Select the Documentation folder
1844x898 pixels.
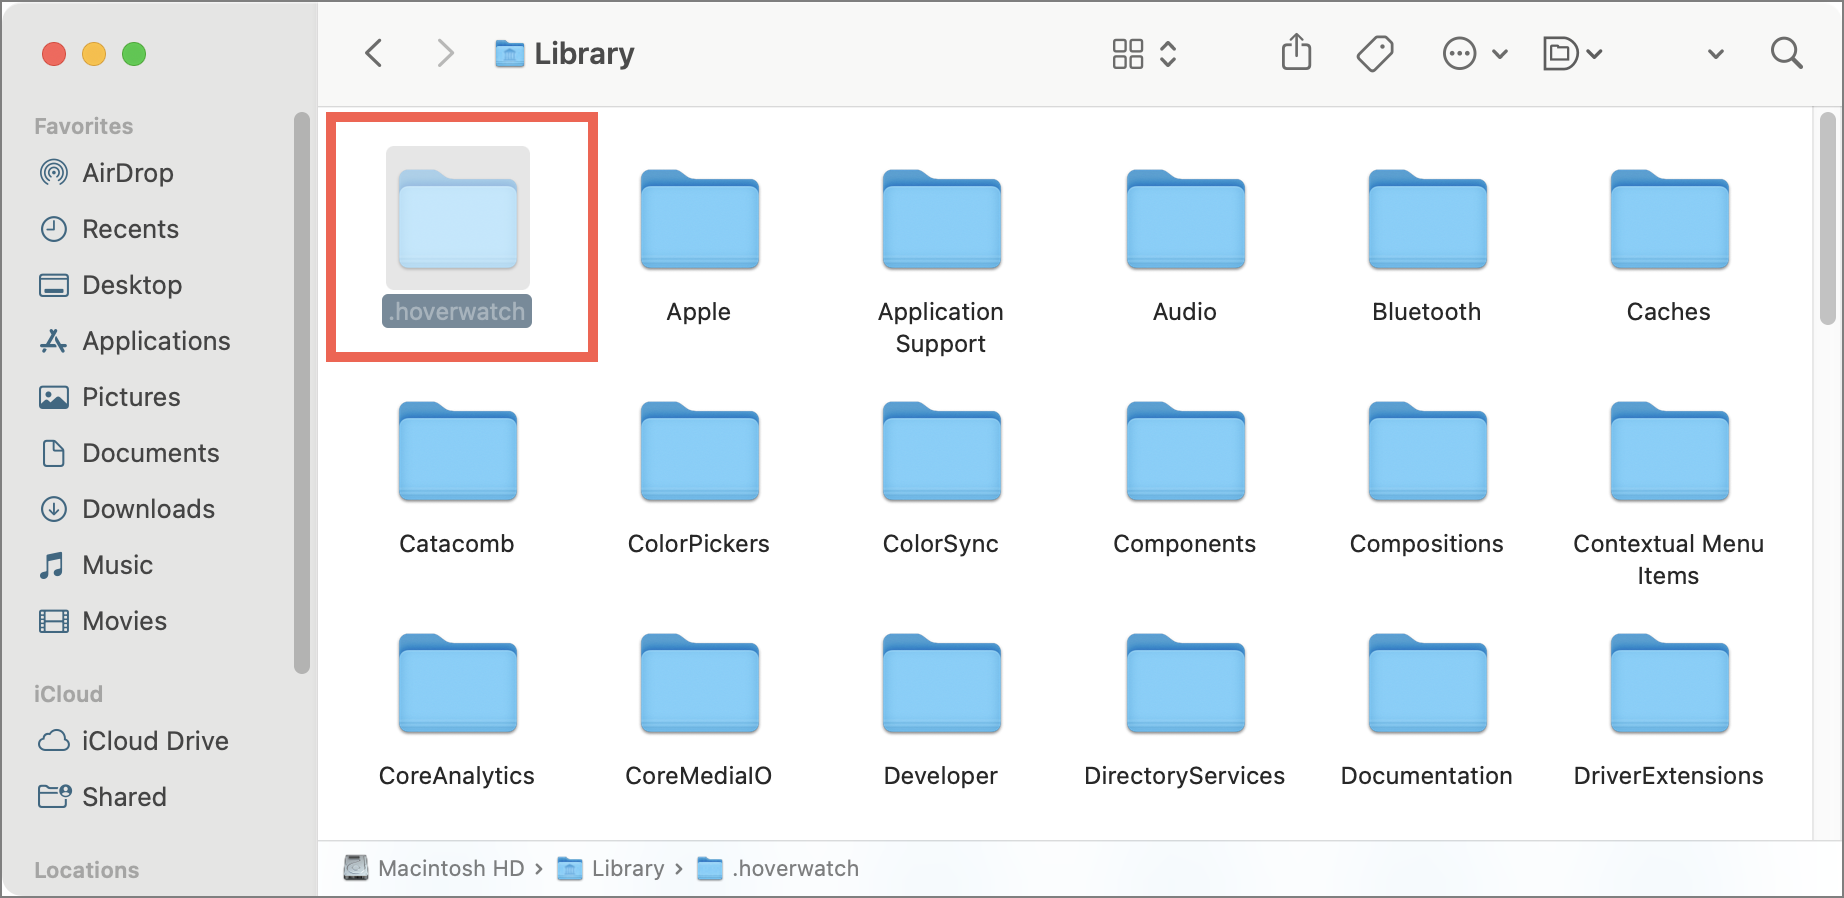(1427, 710)
